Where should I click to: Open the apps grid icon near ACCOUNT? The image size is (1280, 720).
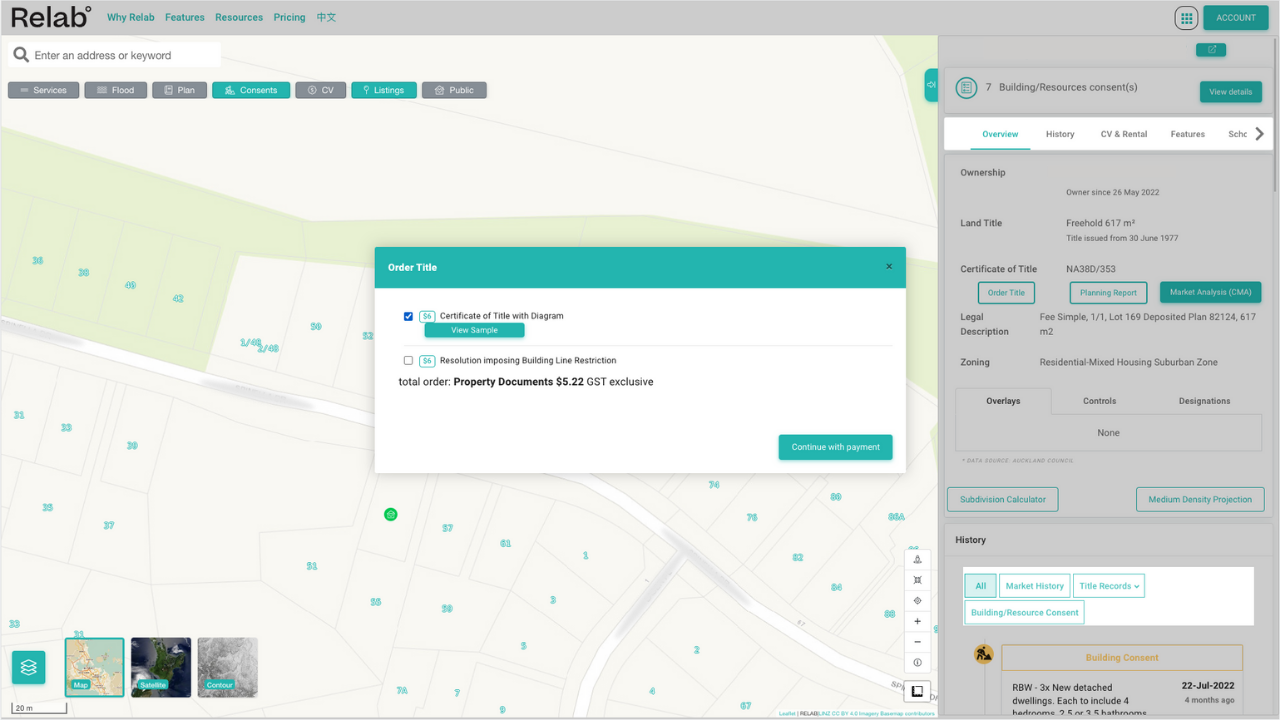pyautogui.click(x=1186, y=17)
